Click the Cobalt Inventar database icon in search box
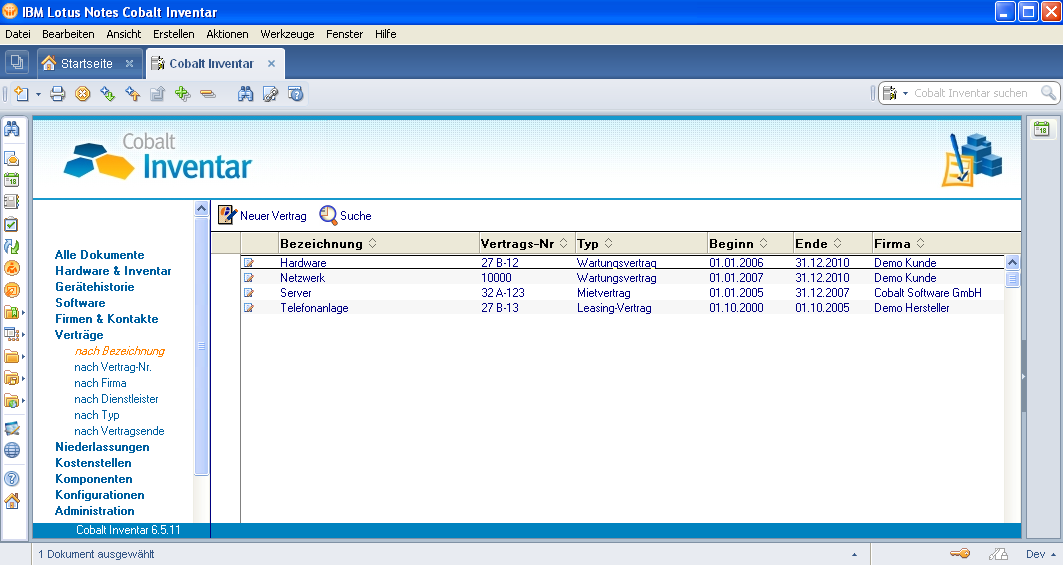The height and width of the screenshot is (565, 1063). point(889,93)
